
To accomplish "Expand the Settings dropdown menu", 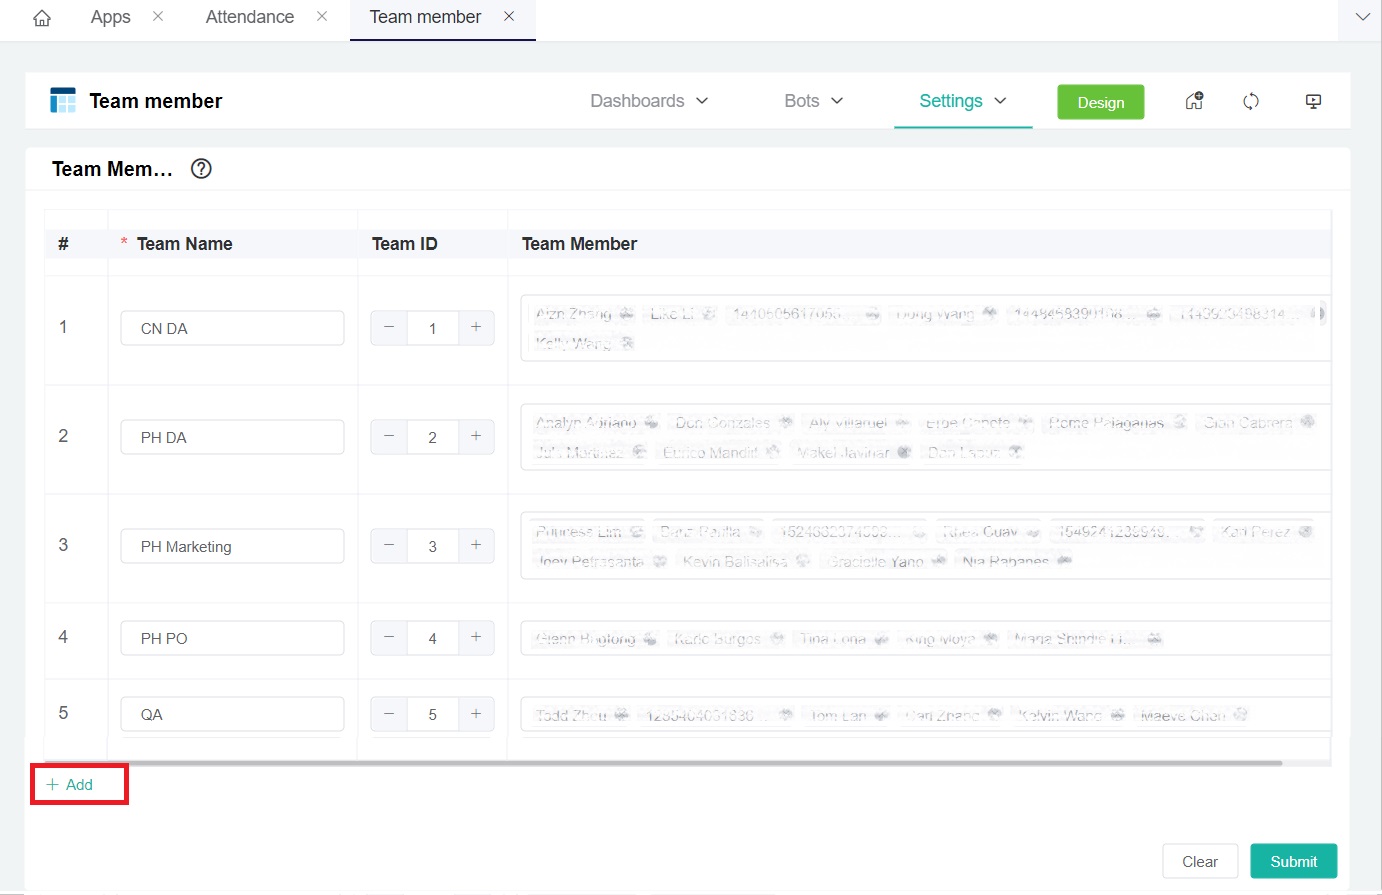I will pos(962,101).
